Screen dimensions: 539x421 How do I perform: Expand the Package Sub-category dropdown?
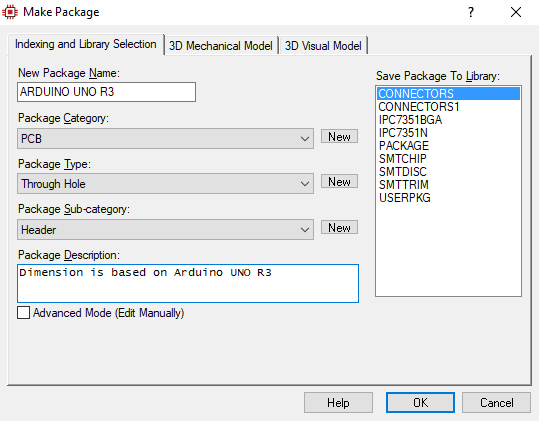coord(165,230)
